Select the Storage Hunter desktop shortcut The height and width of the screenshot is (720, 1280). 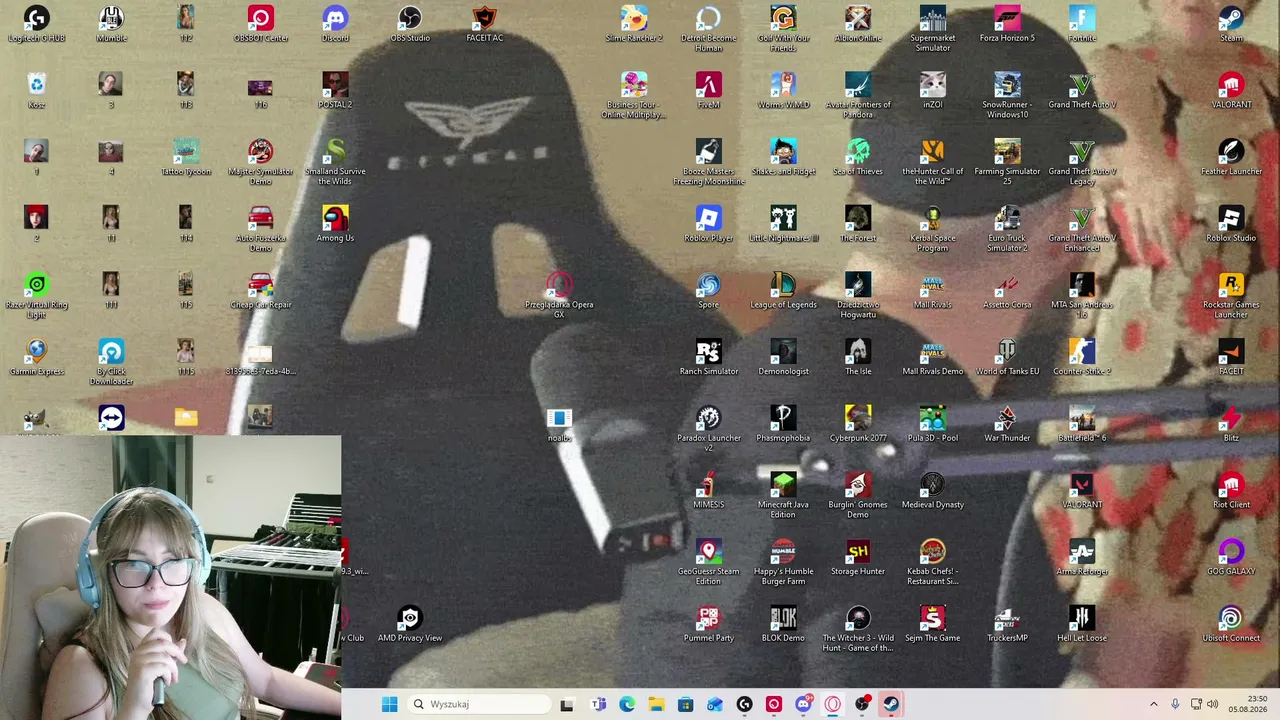click(858, 558)
